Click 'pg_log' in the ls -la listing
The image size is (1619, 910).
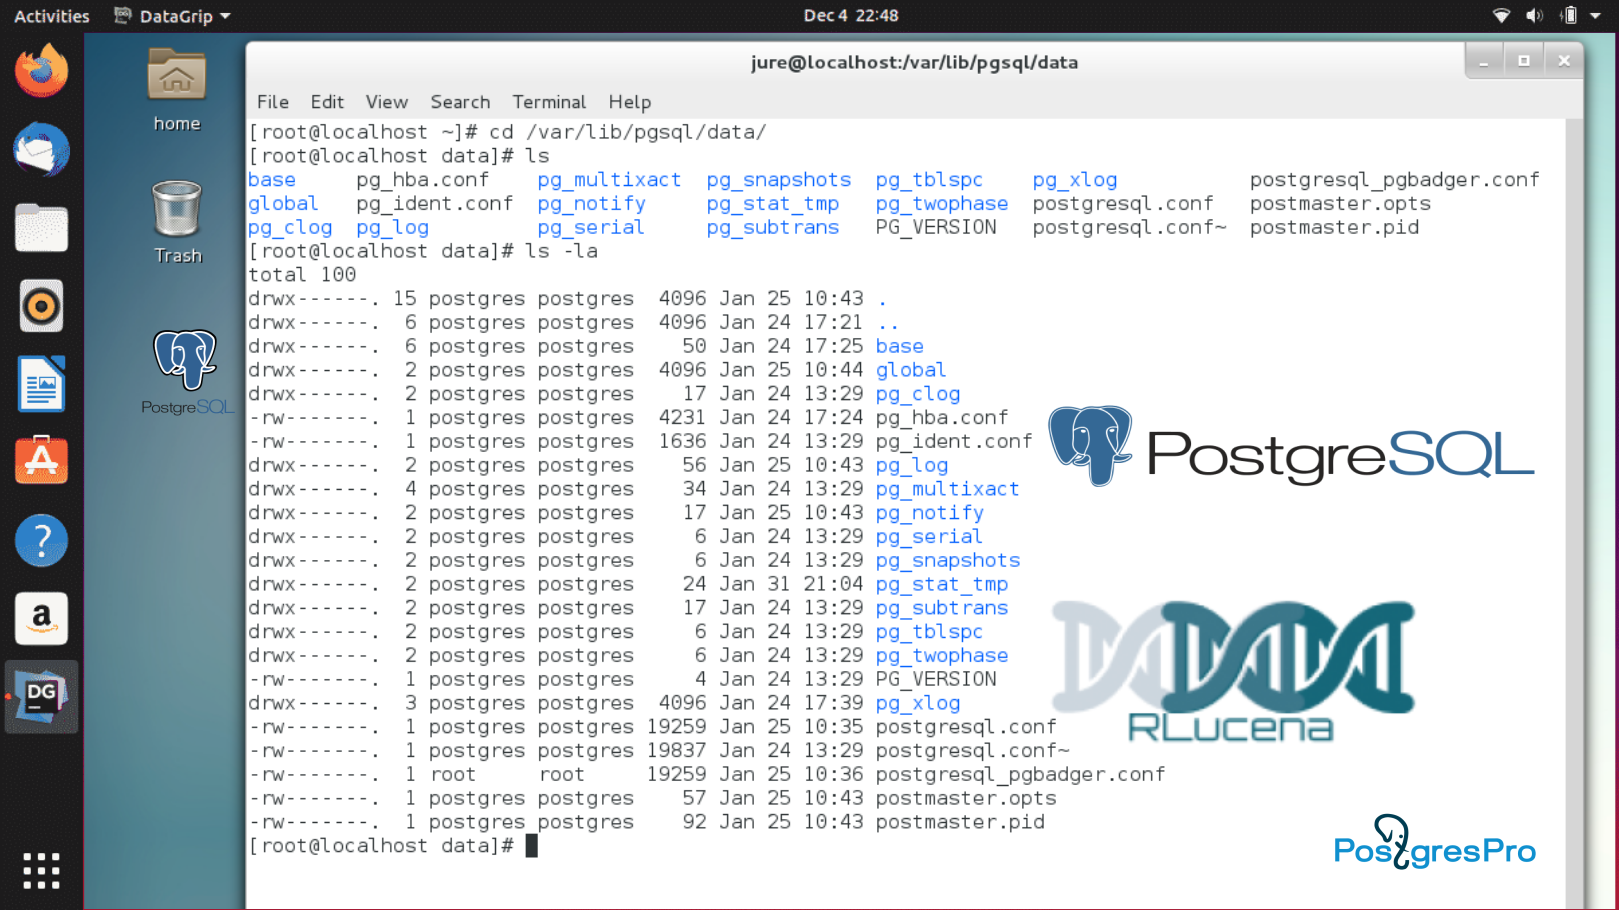click(912, 465)
